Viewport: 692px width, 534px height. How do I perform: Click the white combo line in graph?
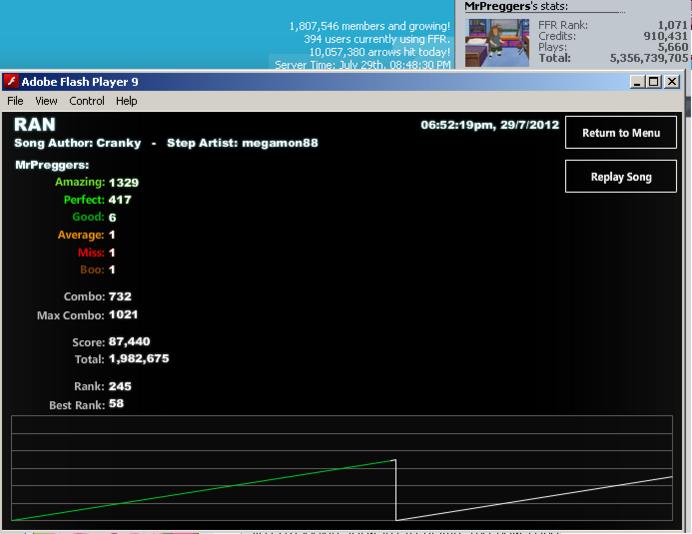point(534,498)
